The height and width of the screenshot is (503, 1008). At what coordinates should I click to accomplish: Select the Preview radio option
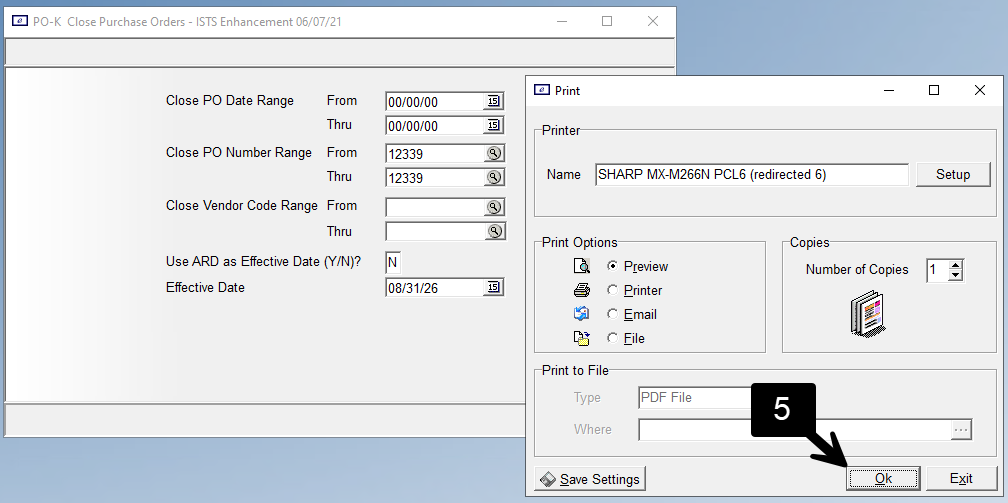pyautogui.click(x=613, y=266)
